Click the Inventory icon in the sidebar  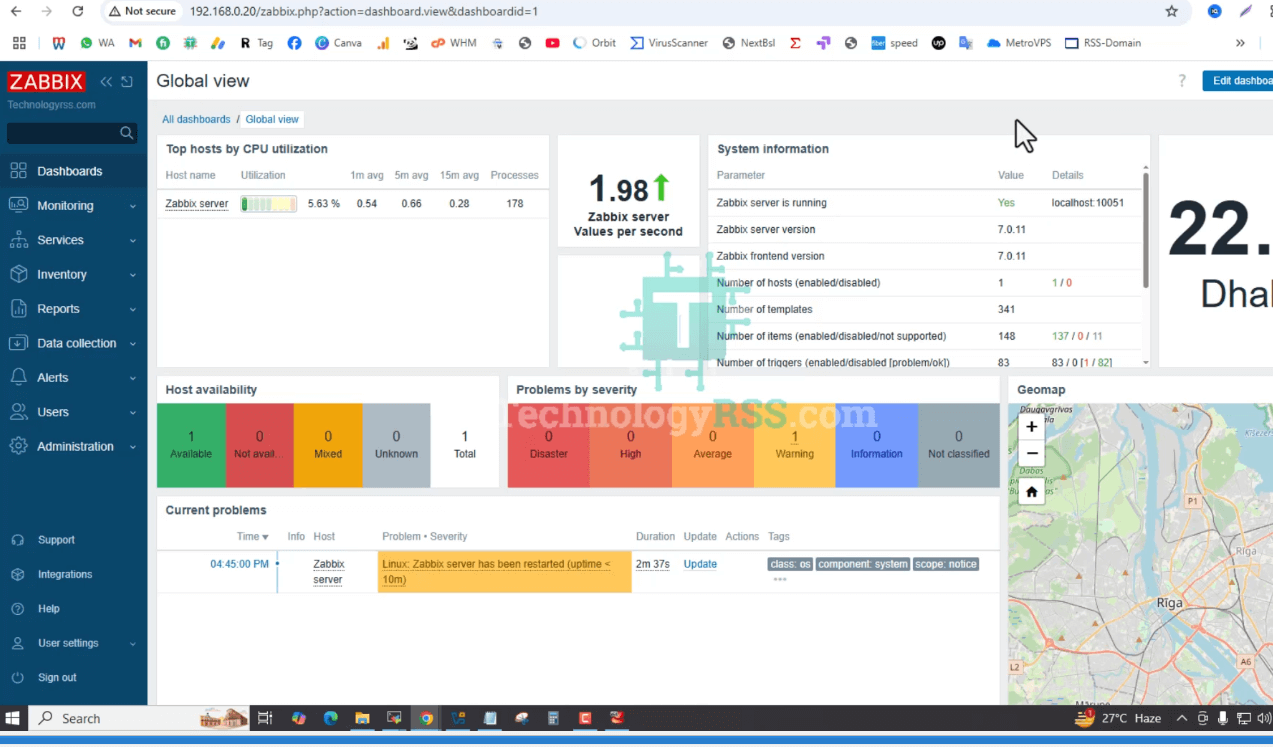coord(19,274)
